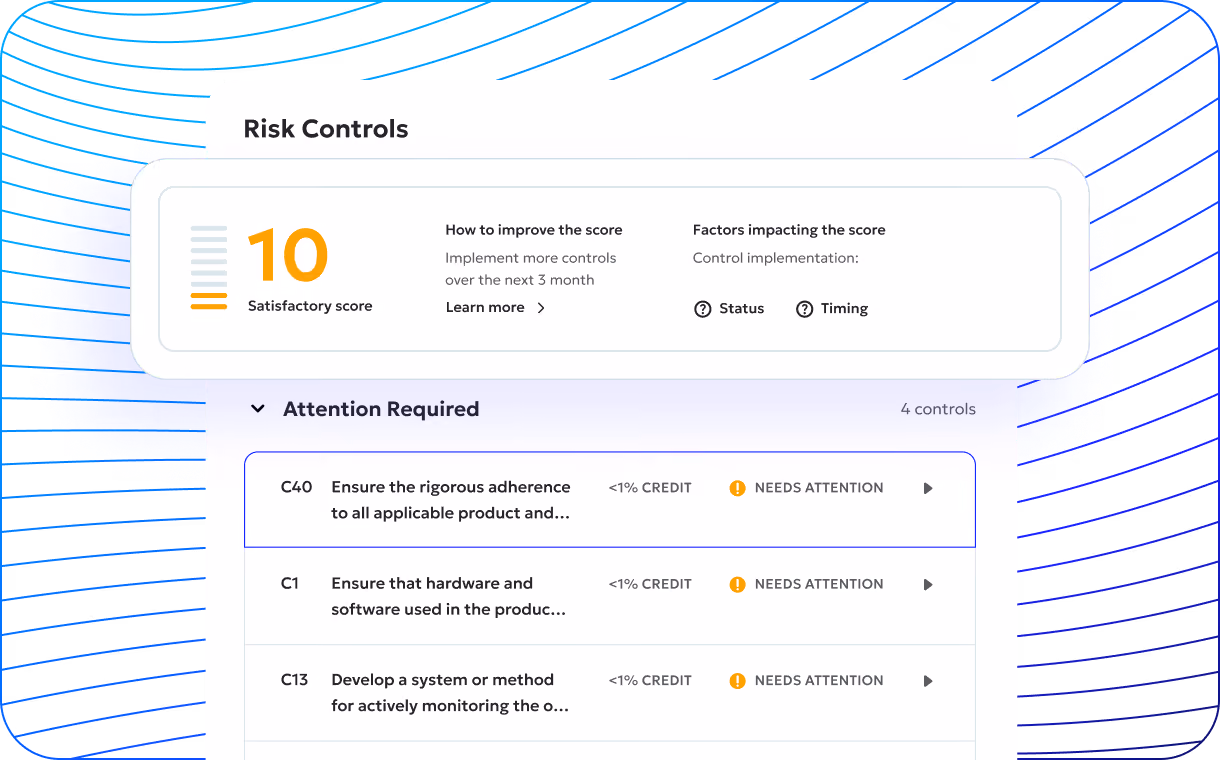1220x760 pixels.
Task: Click the 4 controls count label
Action: click(x=938, y=409)
